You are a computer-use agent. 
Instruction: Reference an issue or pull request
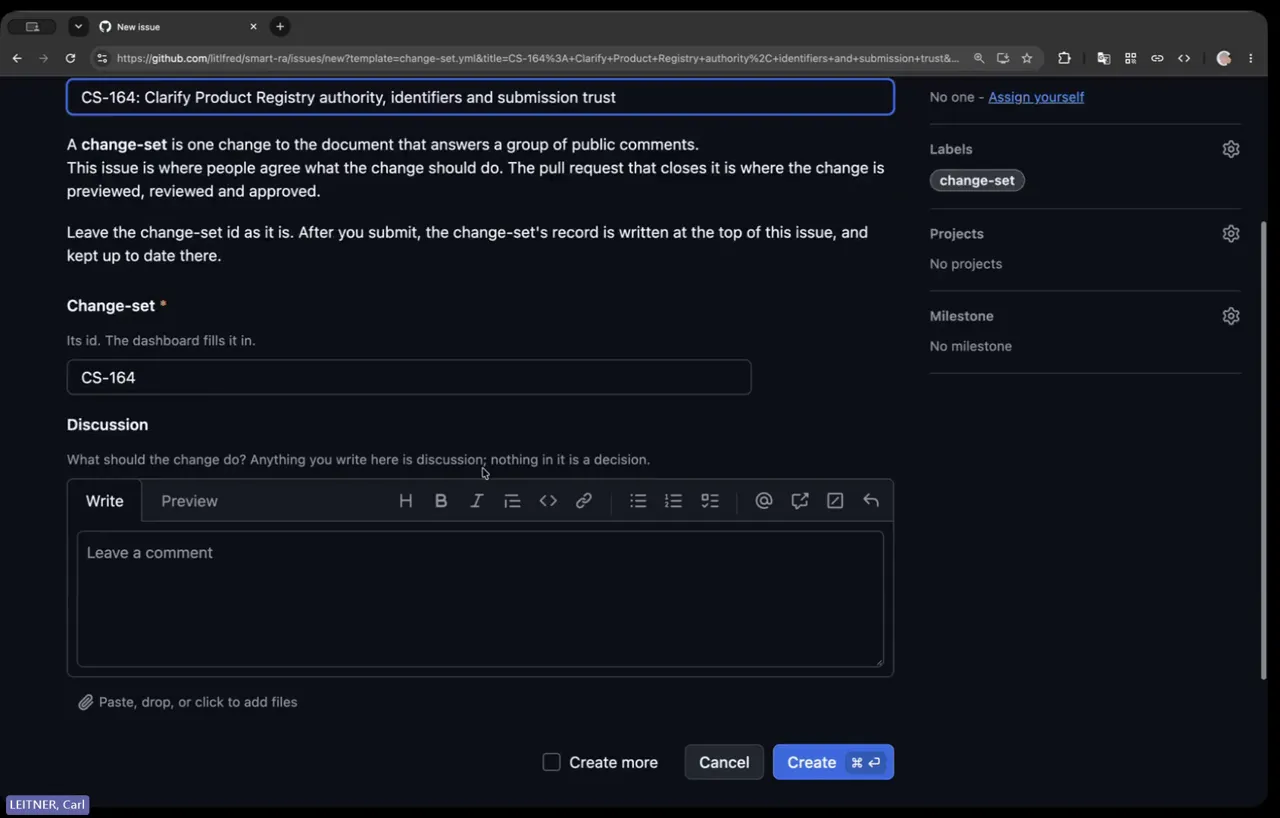[x=800, y=501]
